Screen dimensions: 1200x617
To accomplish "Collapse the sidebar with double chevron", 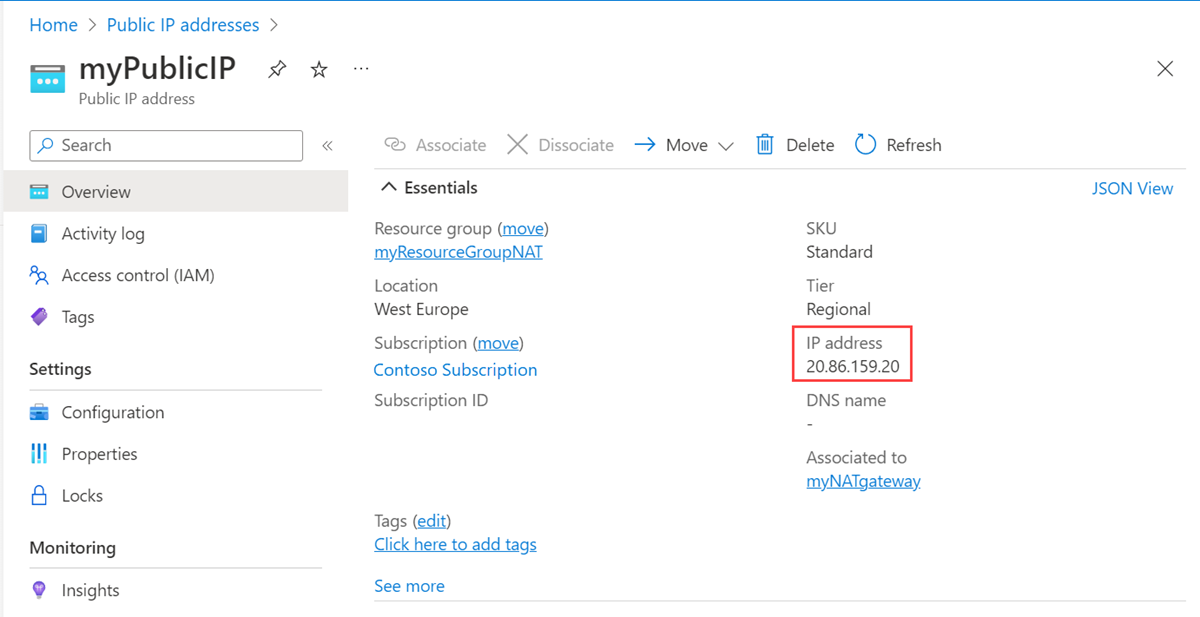I will (x=327, y=146).
